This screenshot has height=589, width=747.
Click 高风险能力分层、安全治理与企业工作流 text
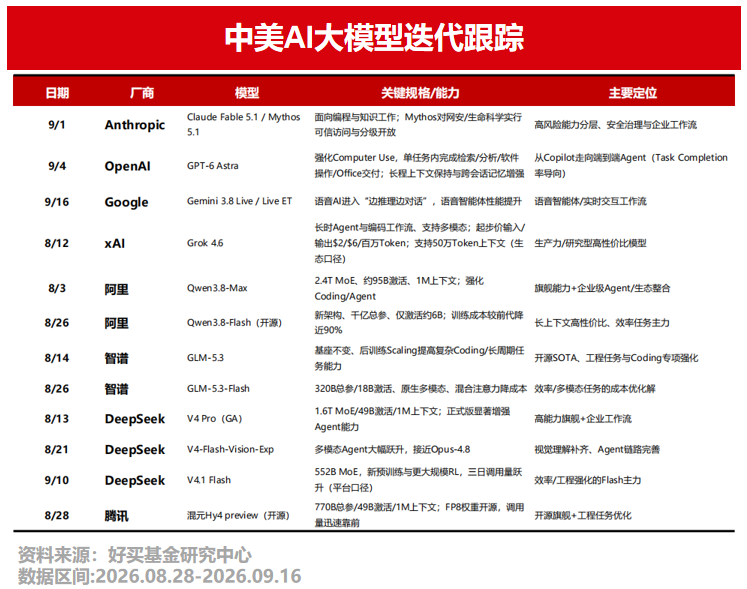click(615, 125)
